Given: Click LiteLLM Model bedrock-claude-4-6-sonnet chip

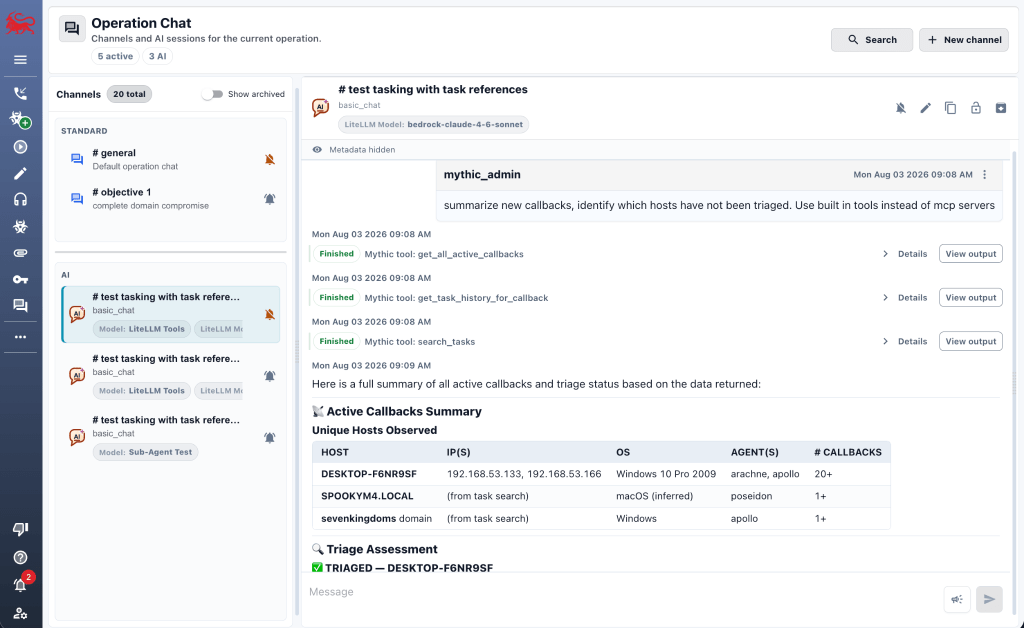Looking at the screenshot, I should 434,125.
